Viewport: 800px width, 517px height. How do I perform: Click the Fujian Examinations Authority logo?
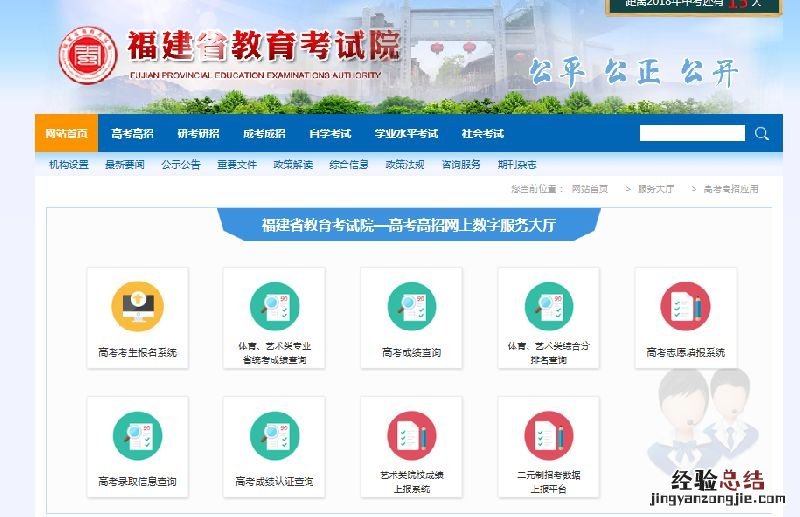click(88, 55)
